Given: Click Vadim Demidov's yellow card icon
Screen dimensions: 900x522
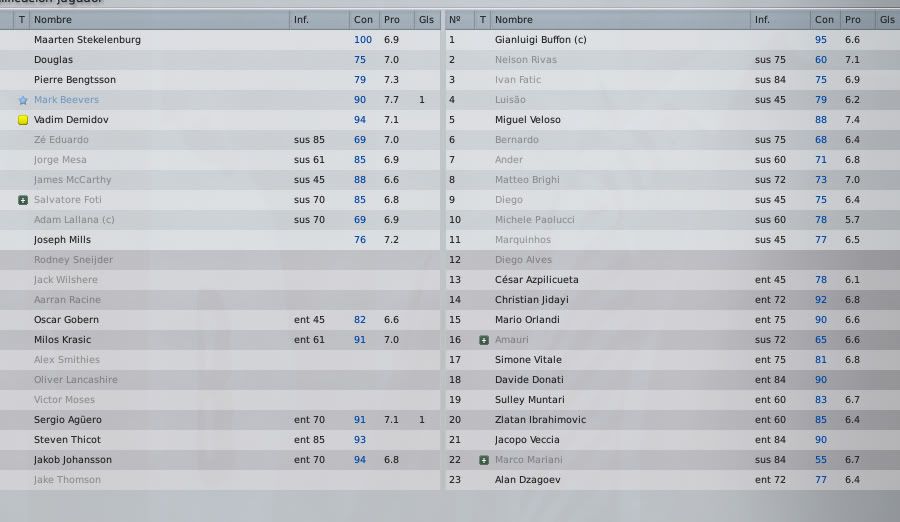Looking at the screenshot, I should (x=23, y=120).
